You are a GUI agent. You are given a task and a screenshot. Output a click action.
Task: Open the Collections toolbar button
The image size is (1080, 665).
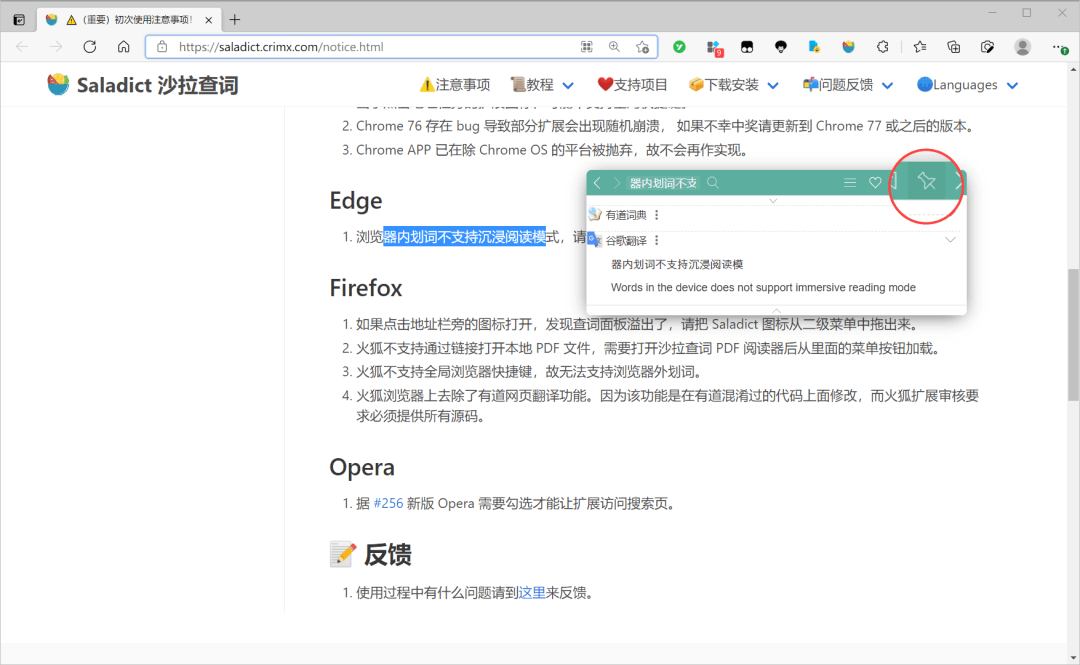(953, 47)
